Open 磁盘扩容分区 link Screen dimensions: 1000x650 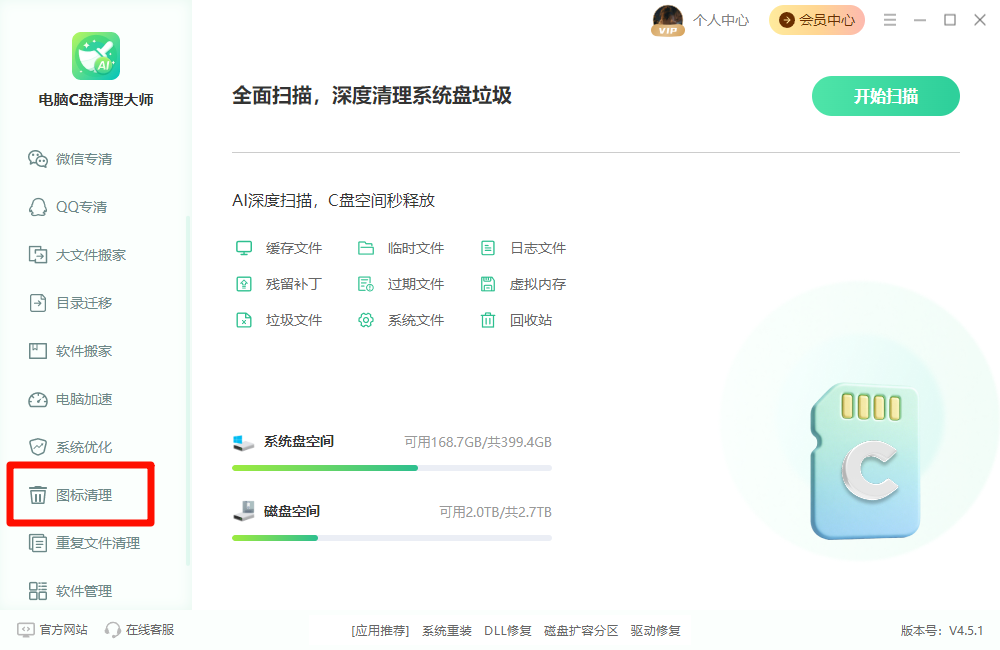(x=581, y=631)
